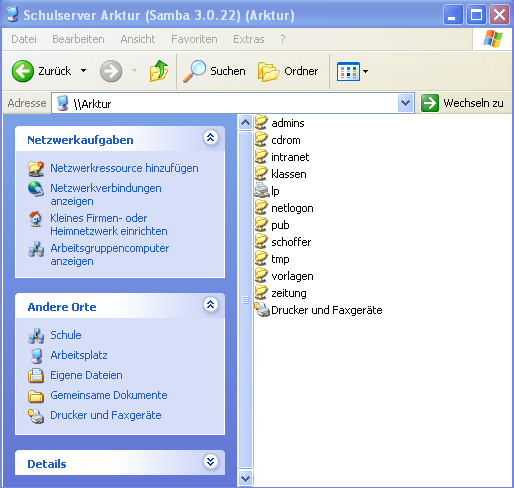The image size is (514, 488).
Task: Select the admins share folder icon
Action: pyautogui.click(x=261, y=122)
